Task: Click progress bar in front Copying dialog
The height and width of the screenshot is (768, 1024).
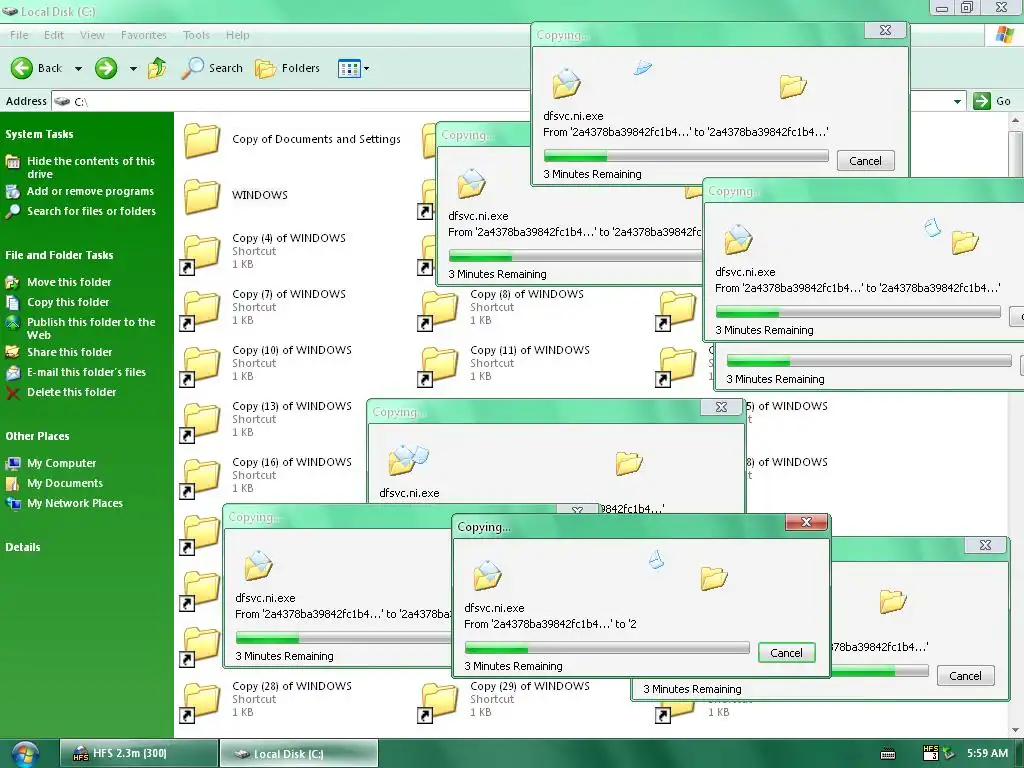Action: pos(607,648)
